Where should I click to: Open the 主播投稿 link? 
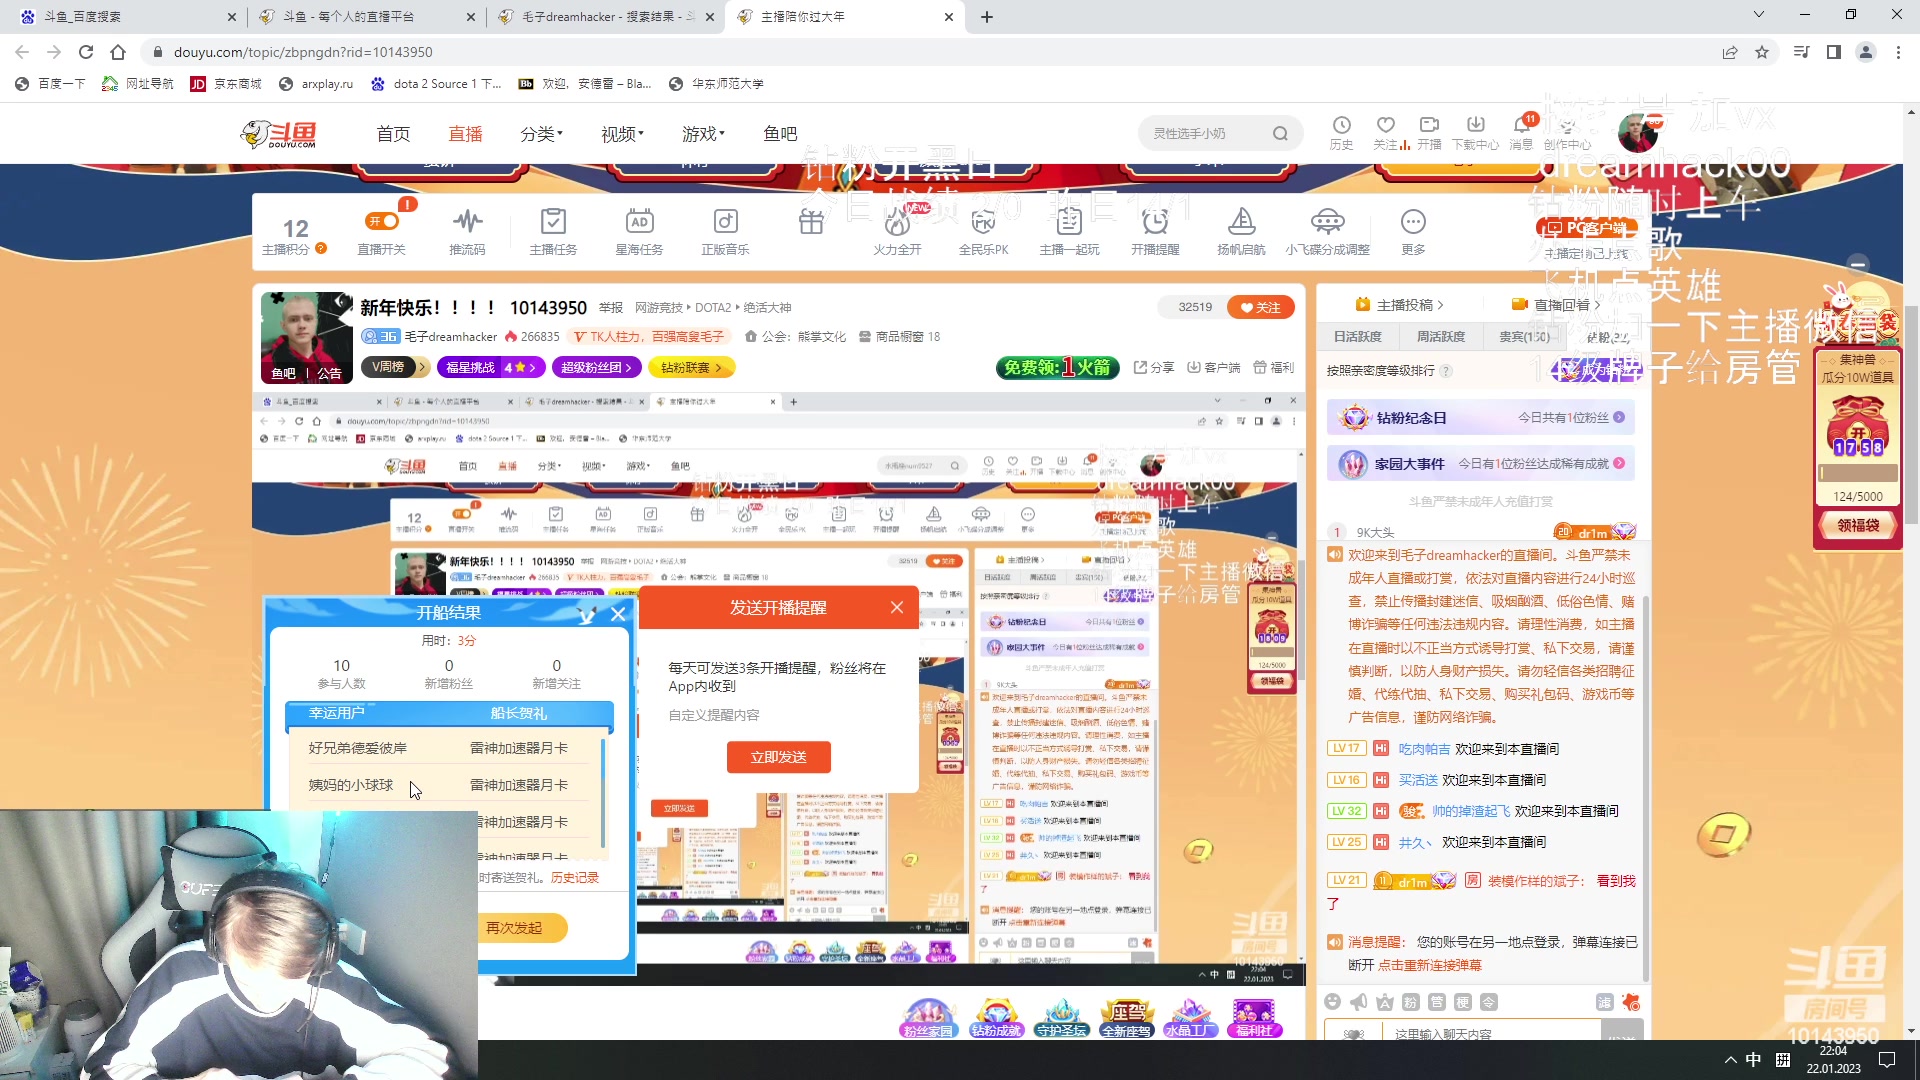click(x=1399, y=305)
